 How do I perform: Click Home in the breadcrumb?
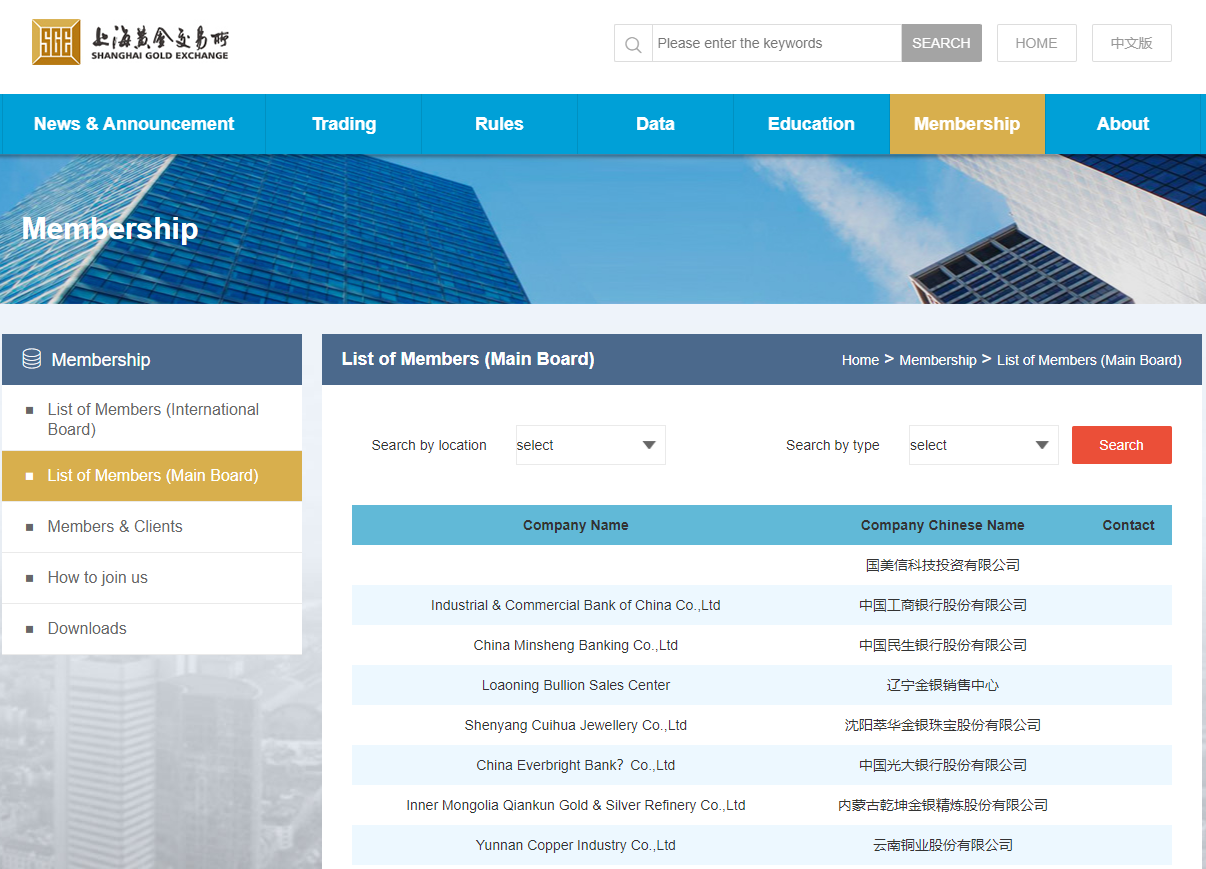click(x=860, y=360)
